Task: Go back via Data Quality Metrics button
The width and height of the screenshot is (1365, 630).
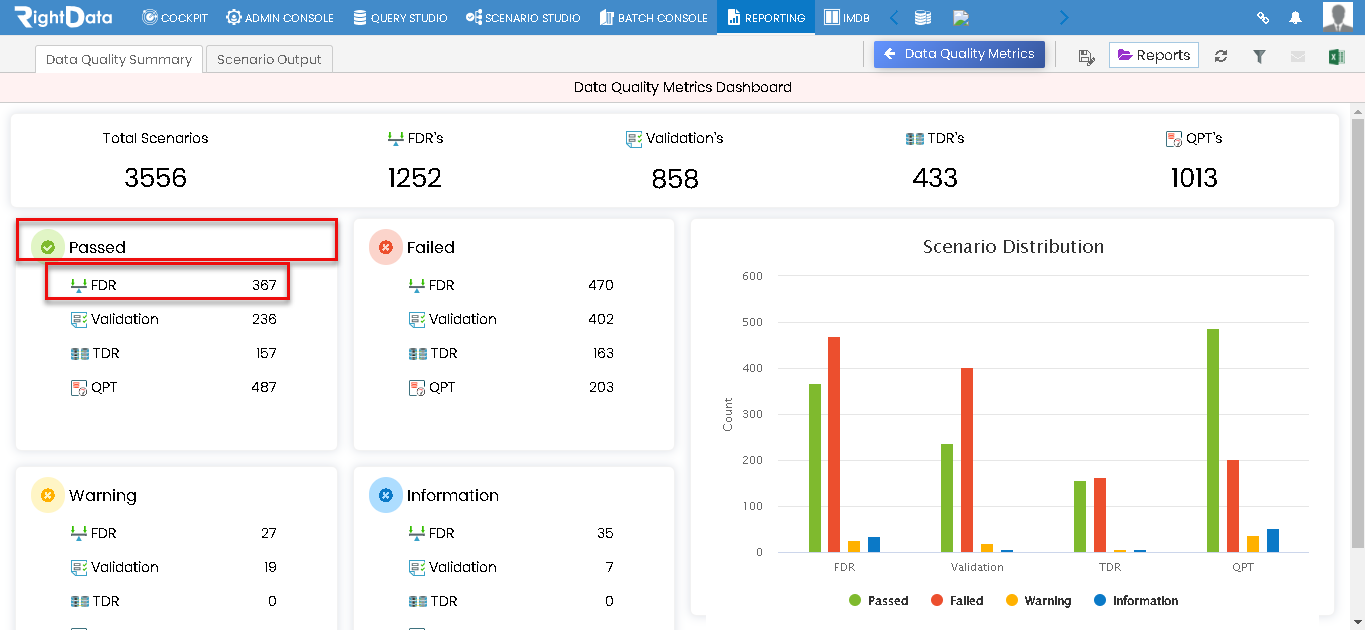Action: pos(960,54)
